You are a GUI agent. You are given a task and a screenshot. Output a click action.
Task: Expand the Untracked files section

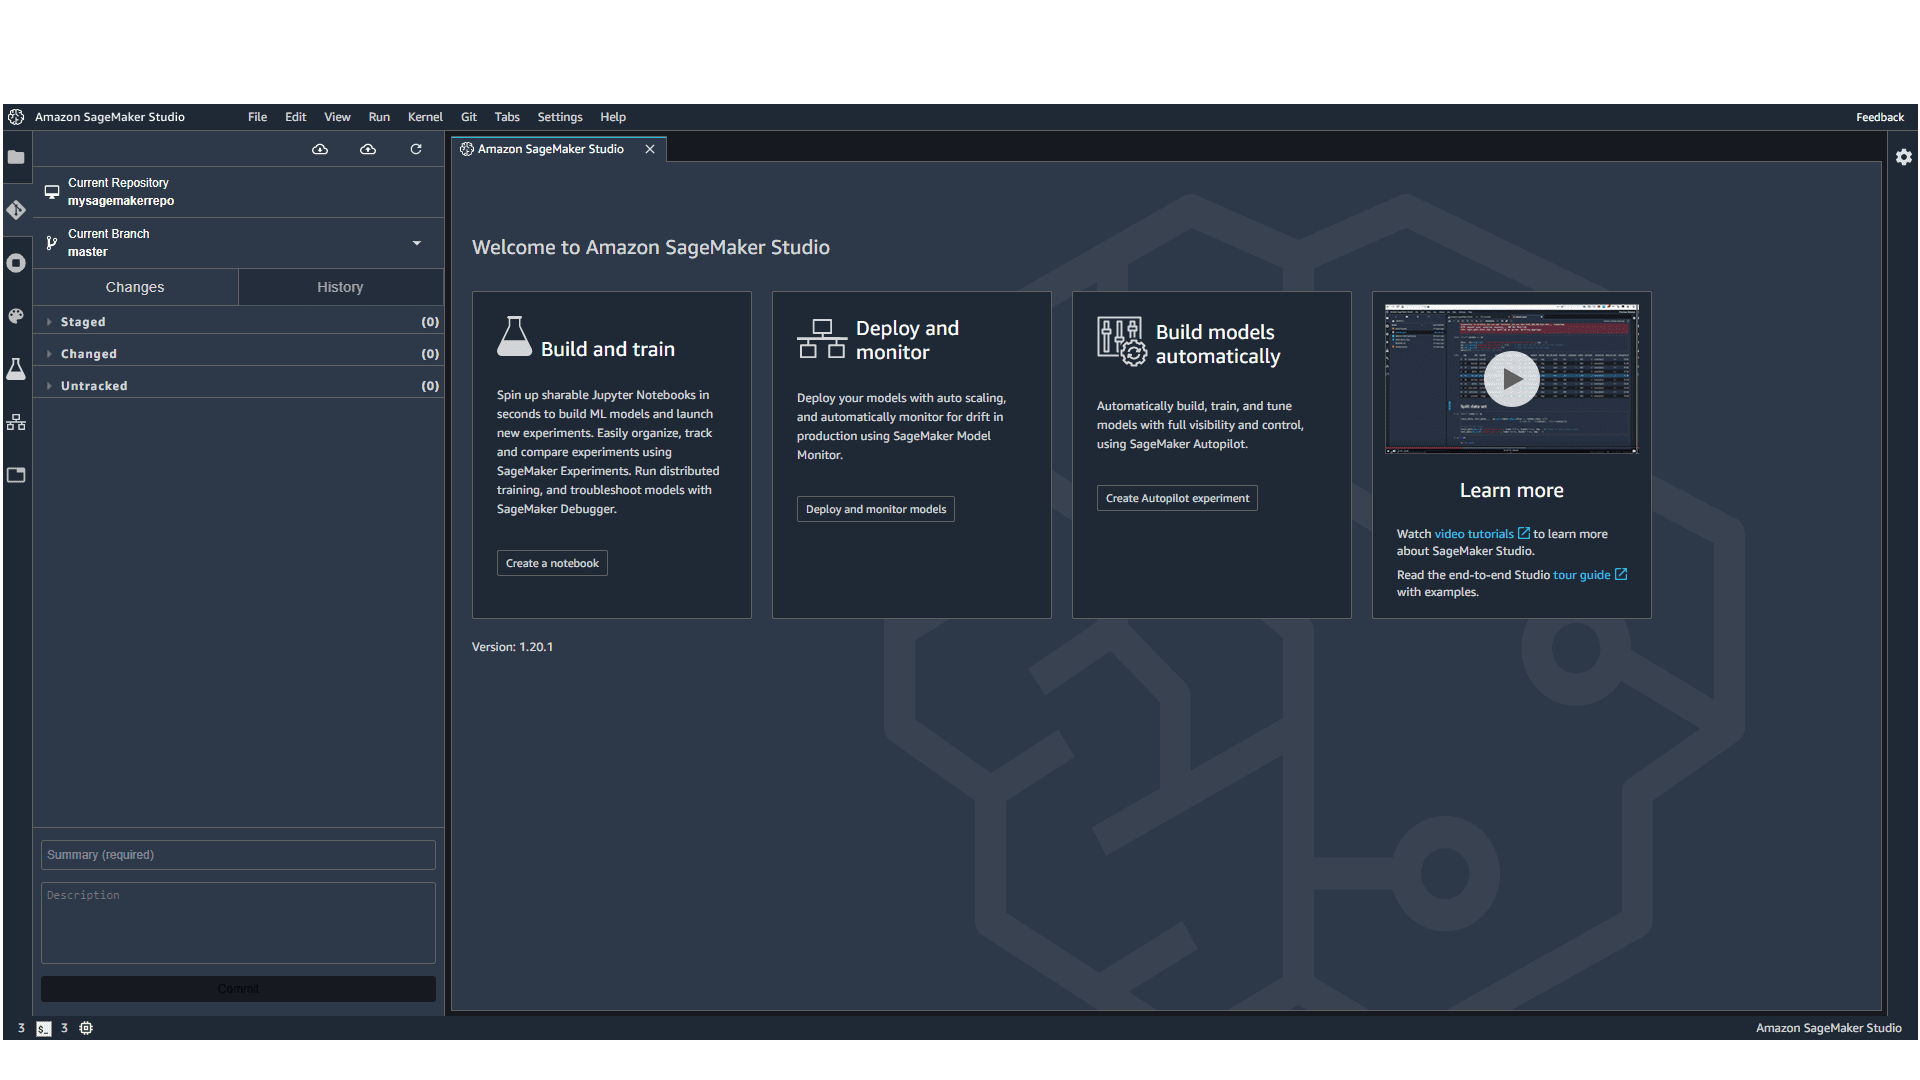(x=94, y=385)
